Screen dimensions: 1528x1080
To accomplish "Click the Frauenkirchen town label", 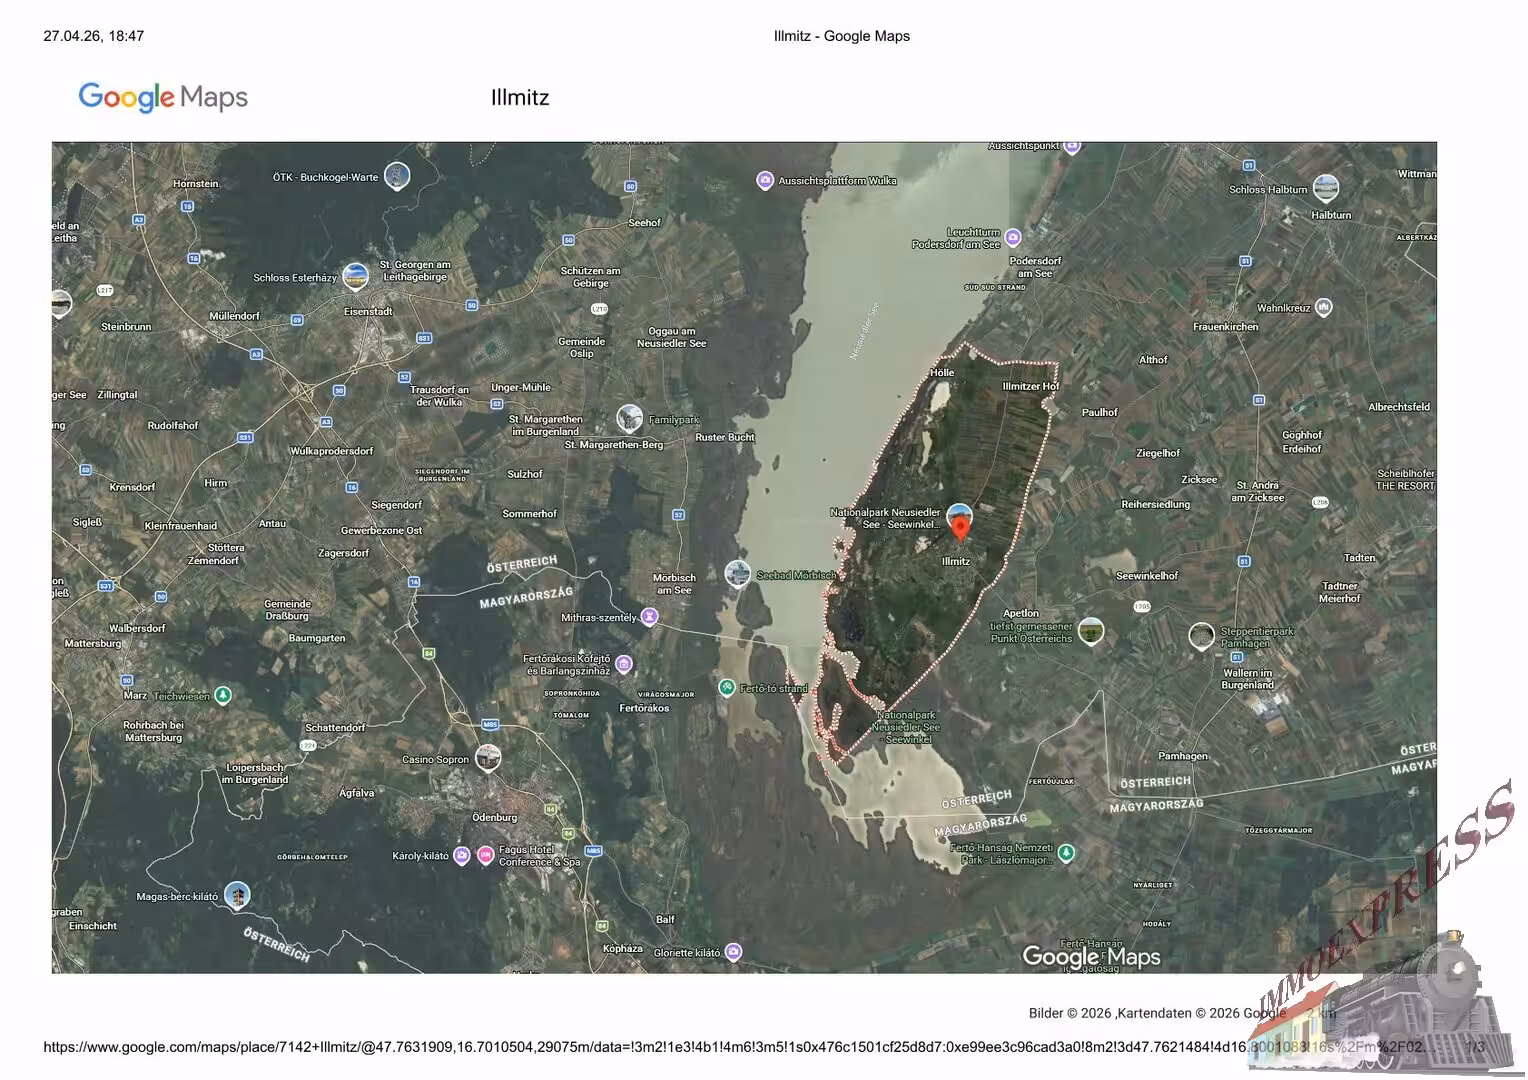I will [1226, 327].
